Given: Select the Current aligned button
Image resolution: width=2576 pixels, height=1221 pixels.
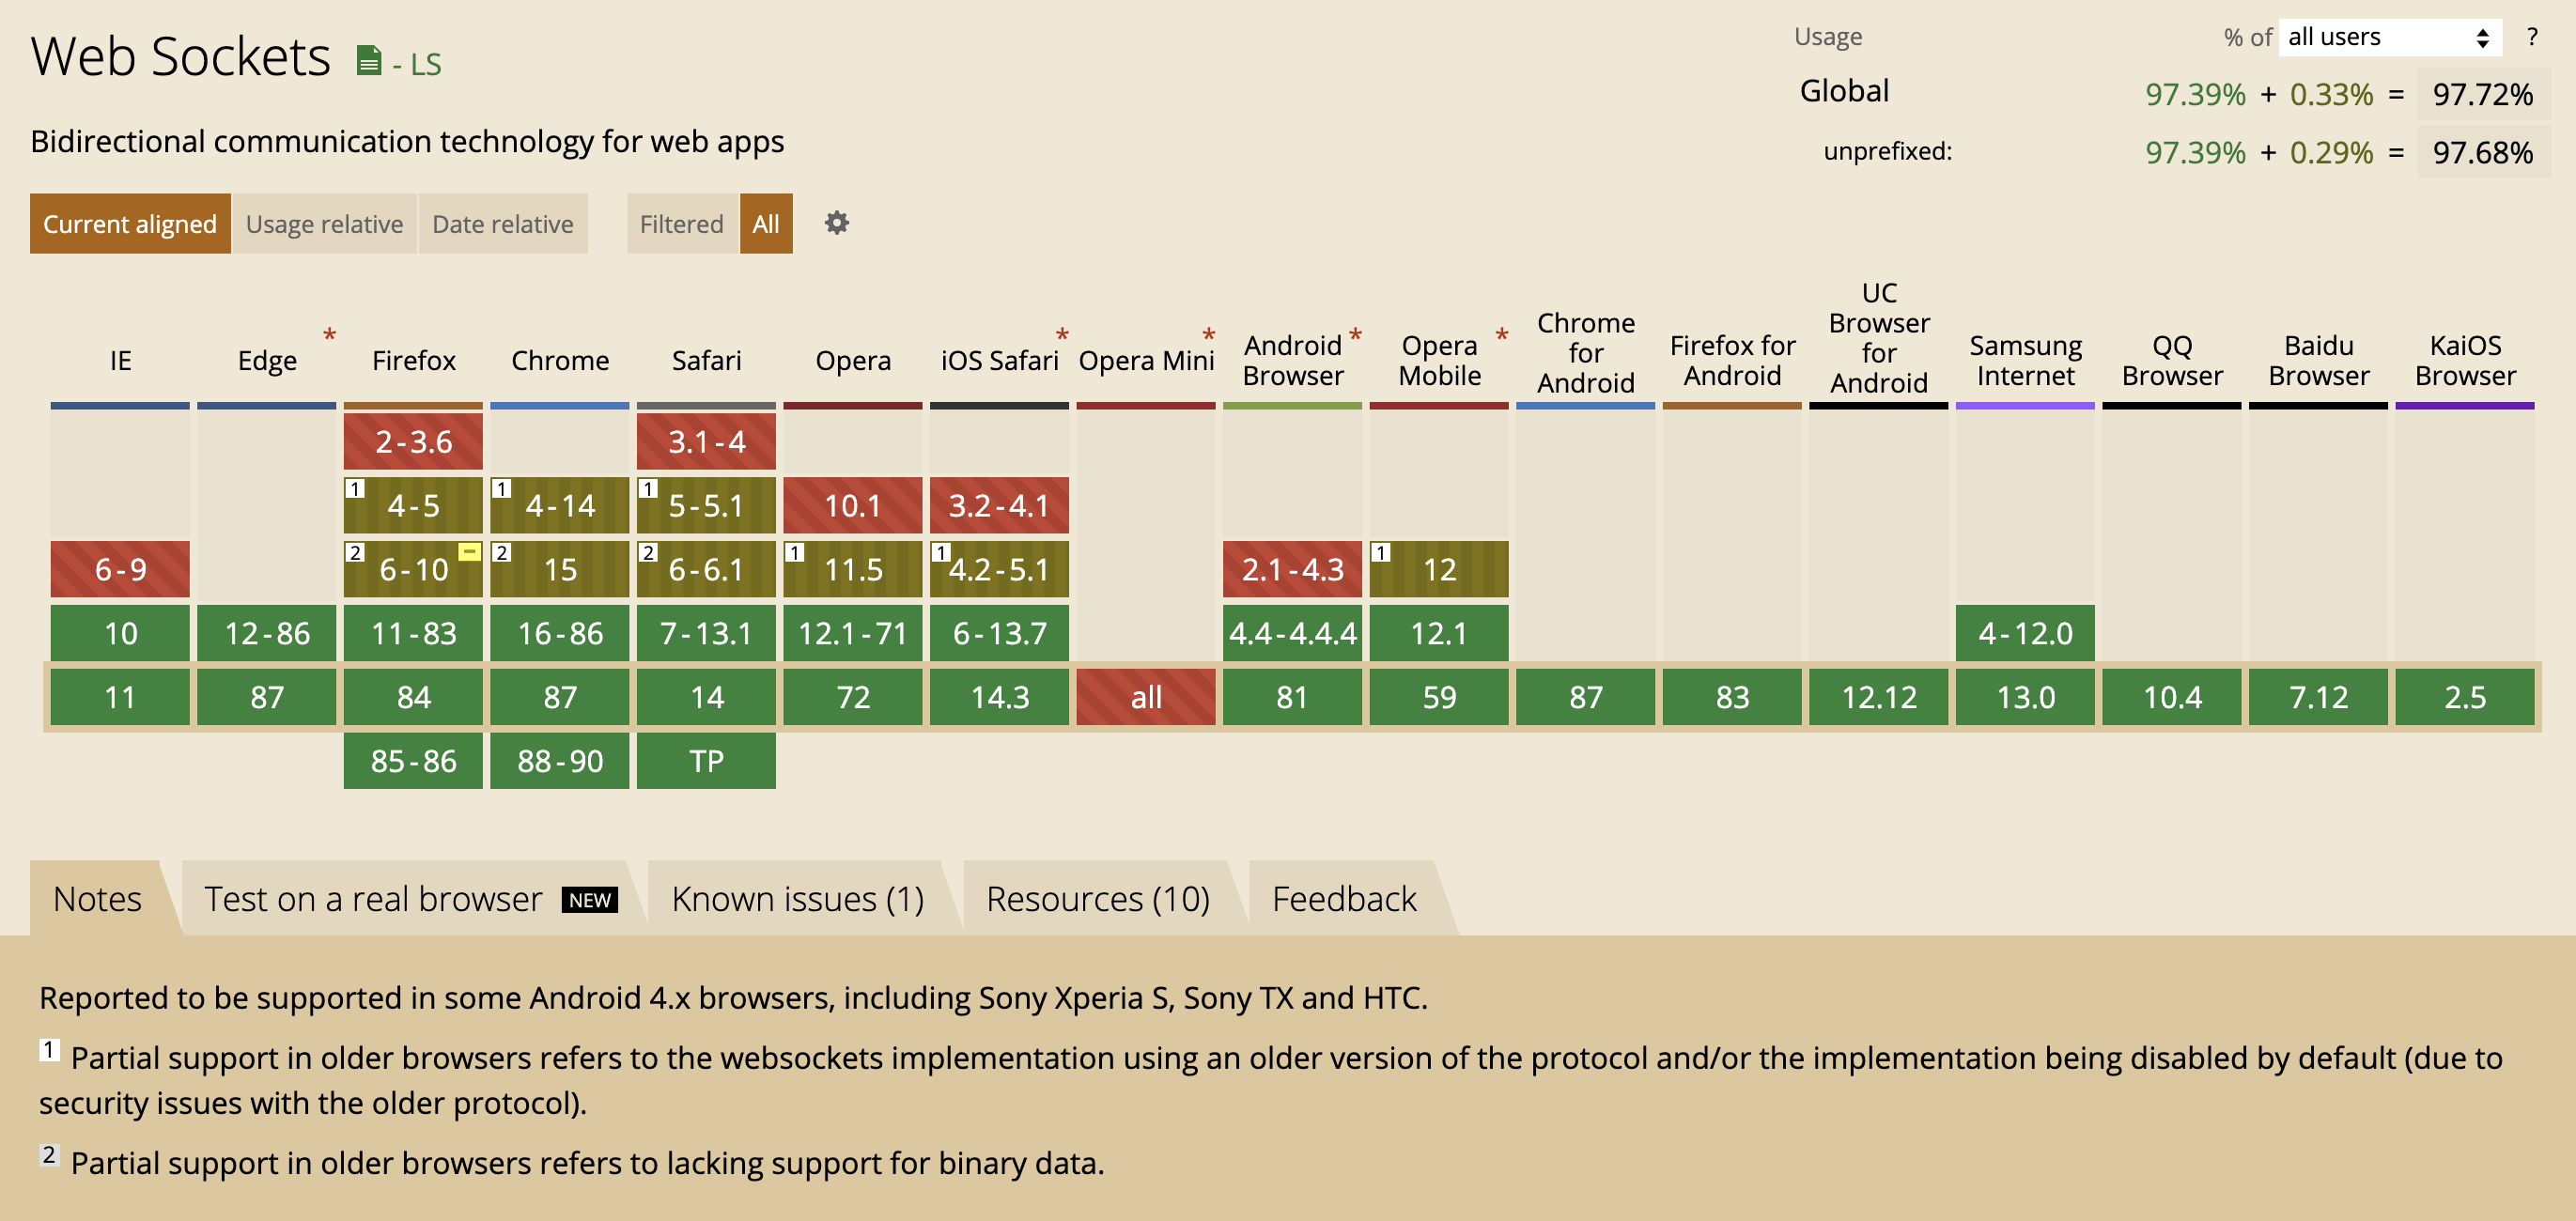Looking at the screenshot, I should (x=130, y=224).
